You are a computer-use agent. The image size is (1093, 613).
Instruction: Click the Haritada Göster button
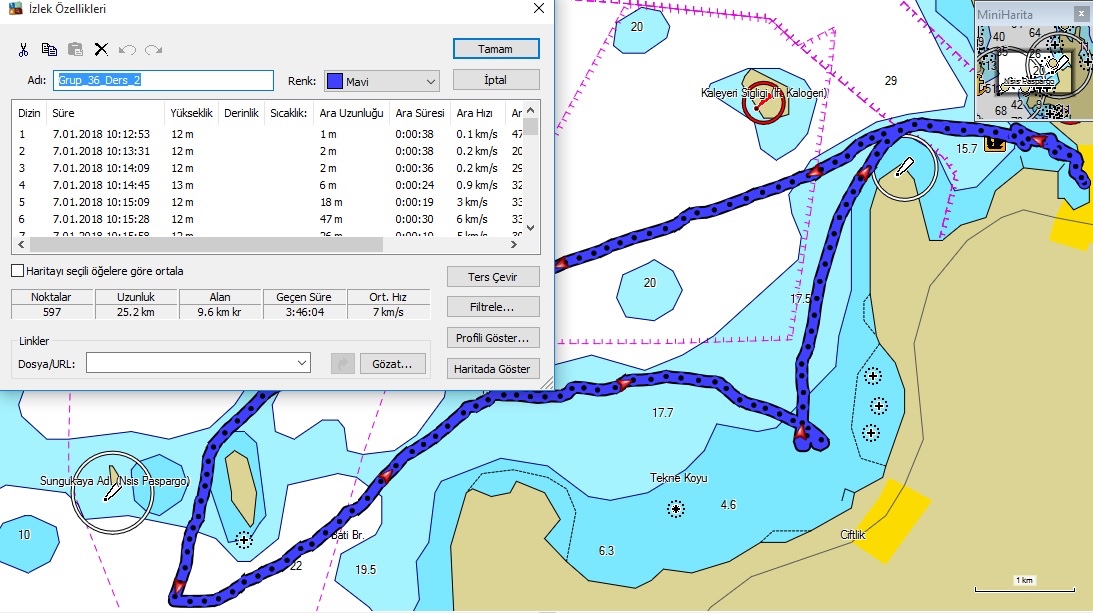tap(493, 369)
